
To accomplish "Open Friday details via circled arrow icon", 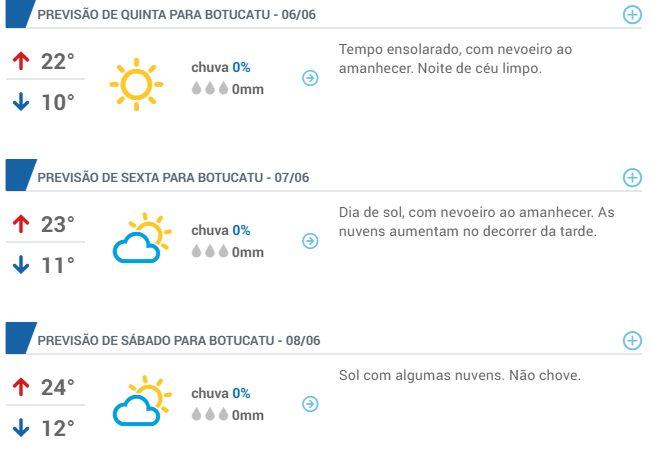I will [310, 241].
